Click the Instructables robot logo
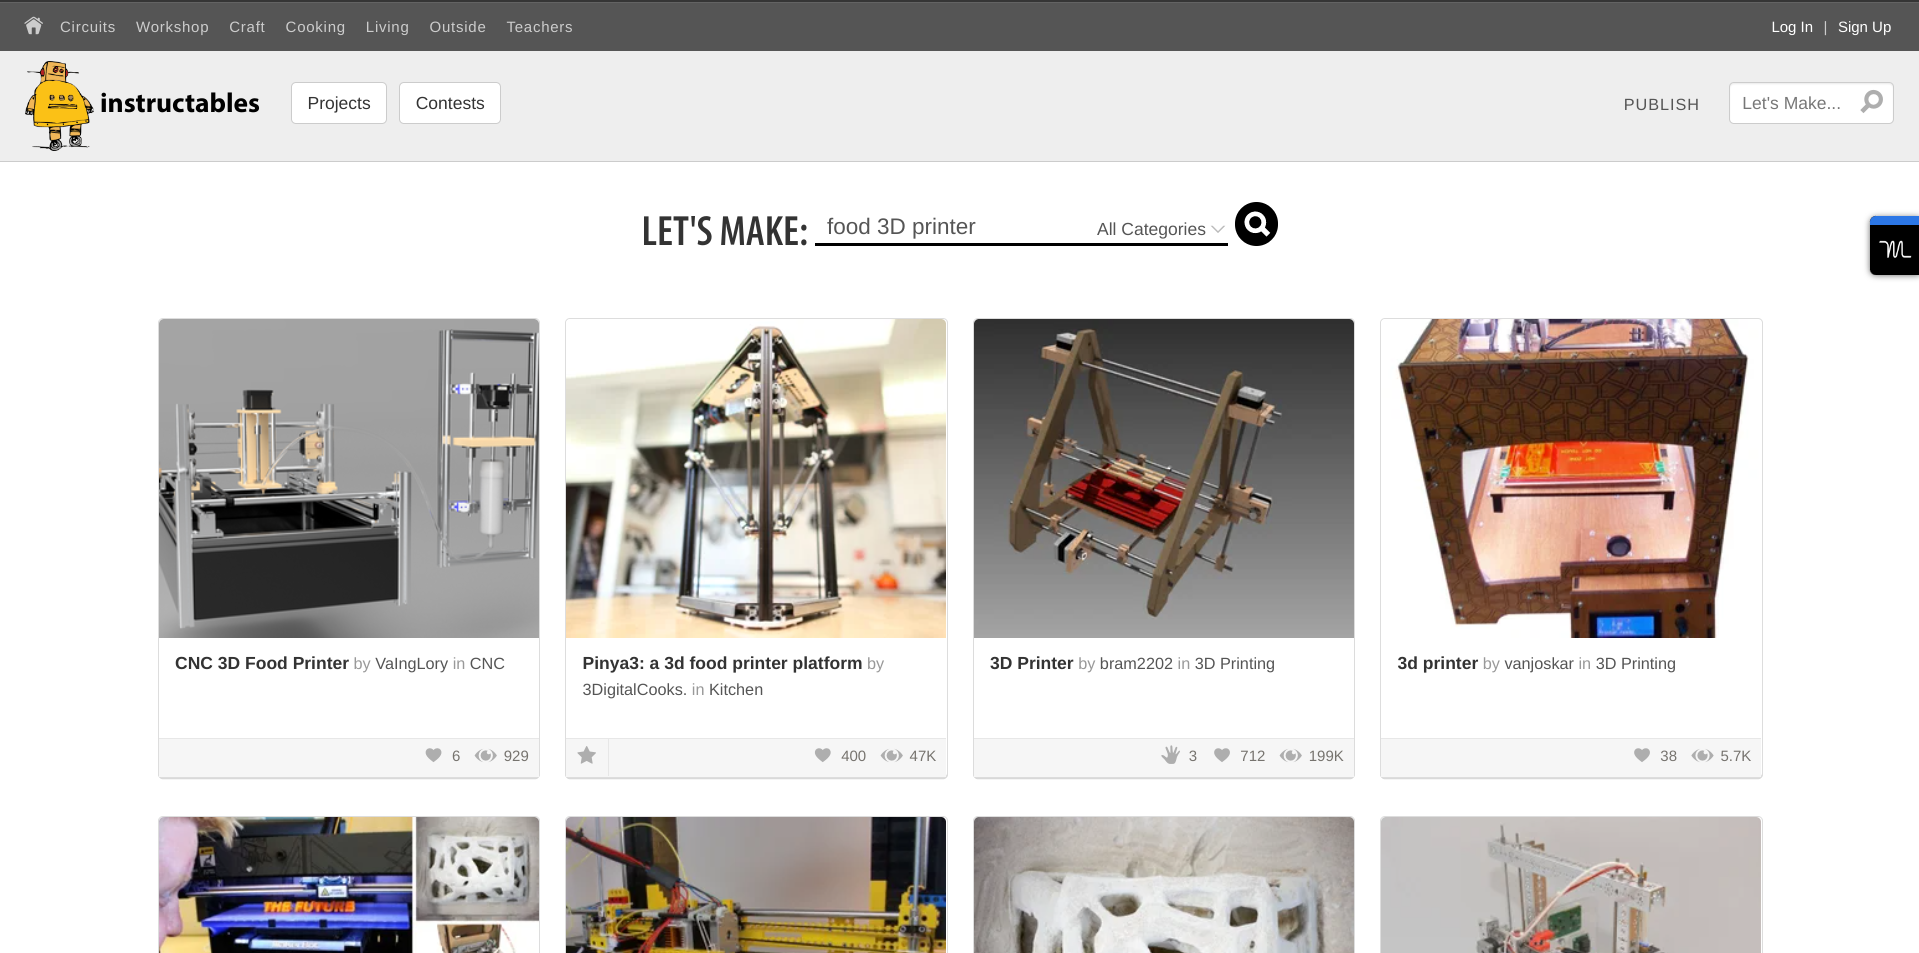1919x953 pixels. pyautogui.click(x=60, y=105)
